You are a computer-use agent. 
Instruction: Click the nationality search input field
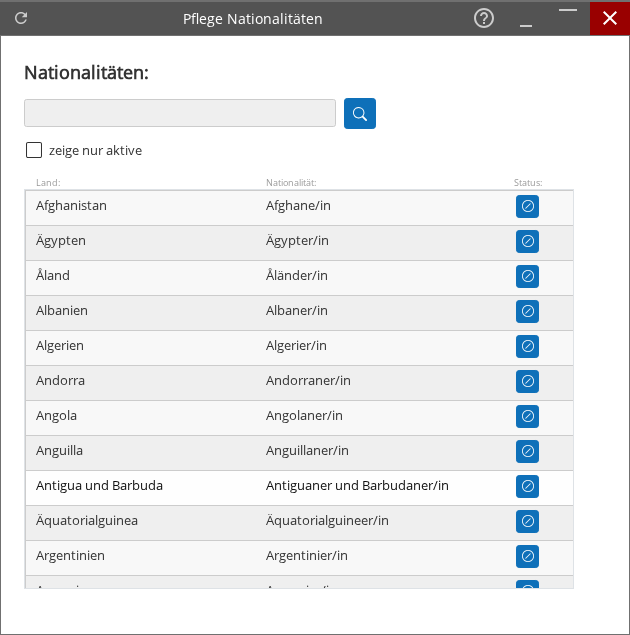tap(180, 113)
